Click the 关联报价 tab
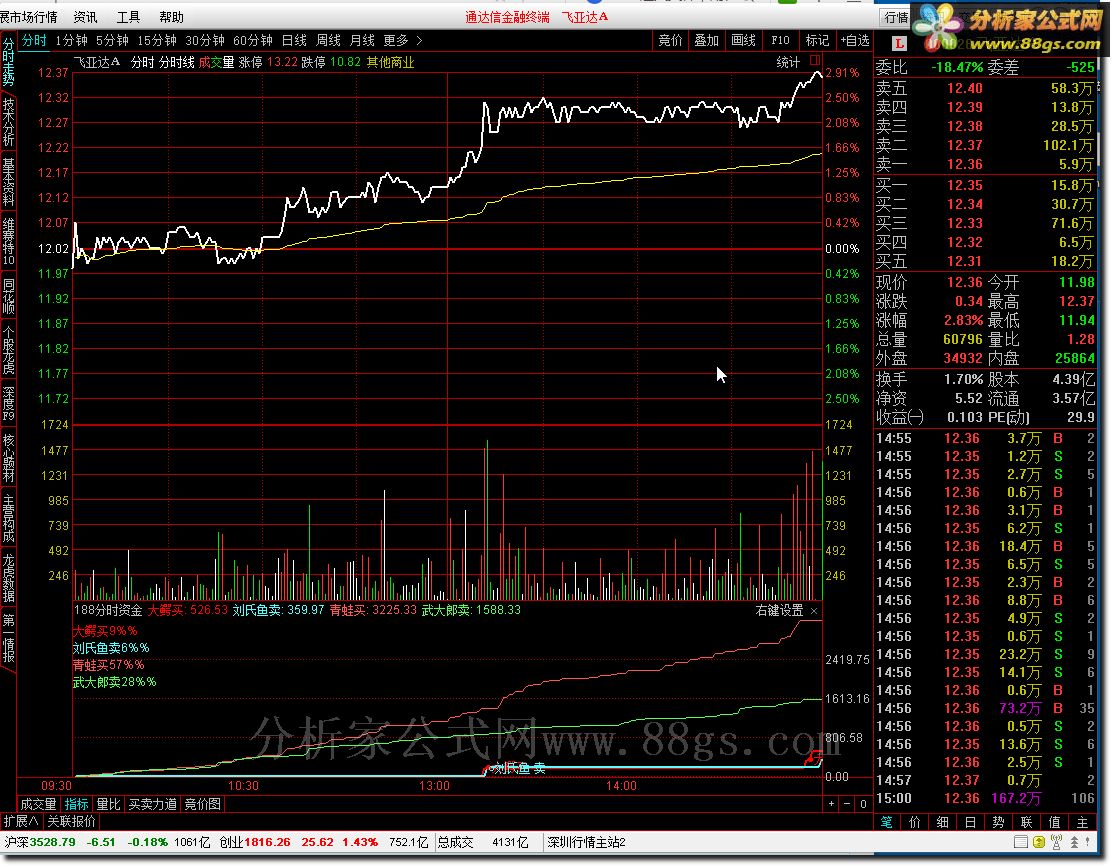1112x866 pixels. coord(71,821)
